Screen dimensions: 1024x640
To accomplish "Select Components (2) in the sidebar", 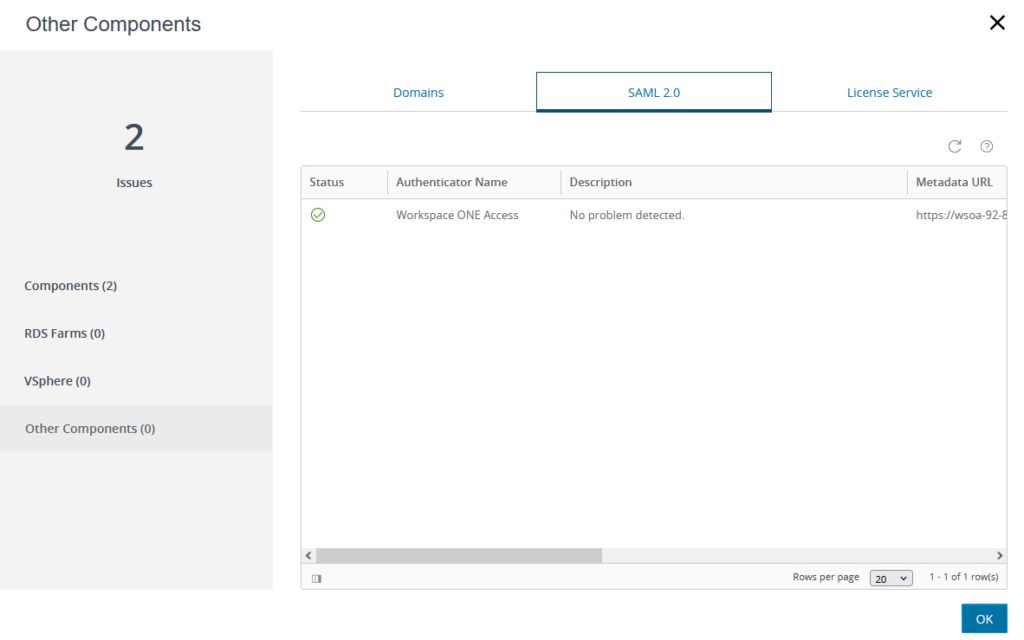I will pos(71,286).
